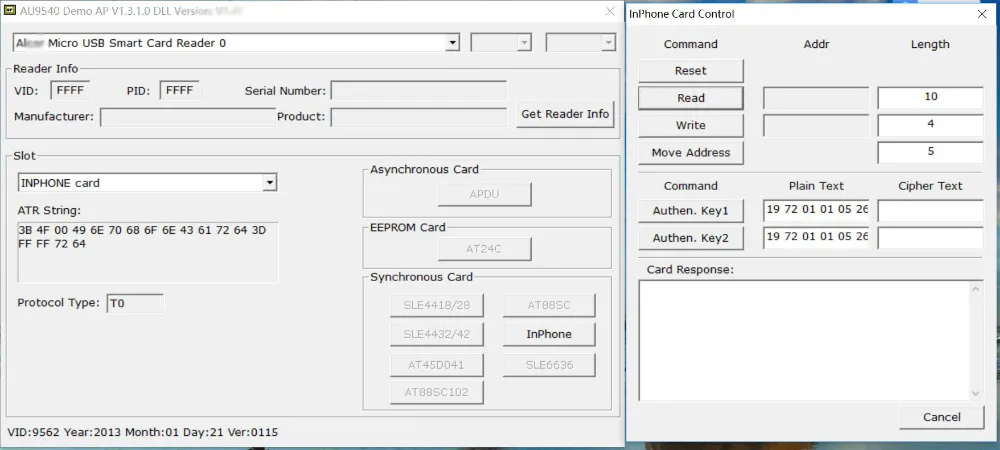
Task: Click the Write length field showing 4
Action: (930, 126)
